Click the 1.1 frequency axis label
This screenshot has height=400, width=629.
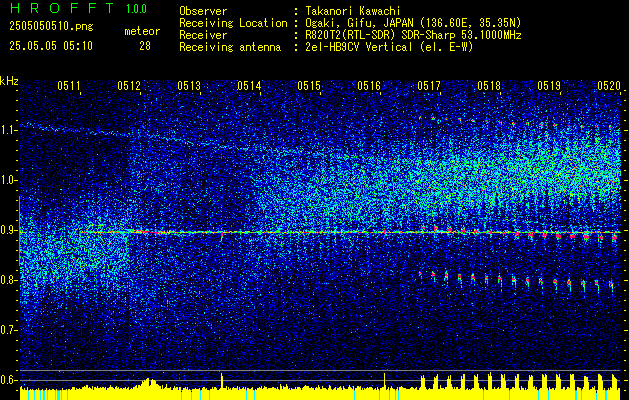pos(8,130)
